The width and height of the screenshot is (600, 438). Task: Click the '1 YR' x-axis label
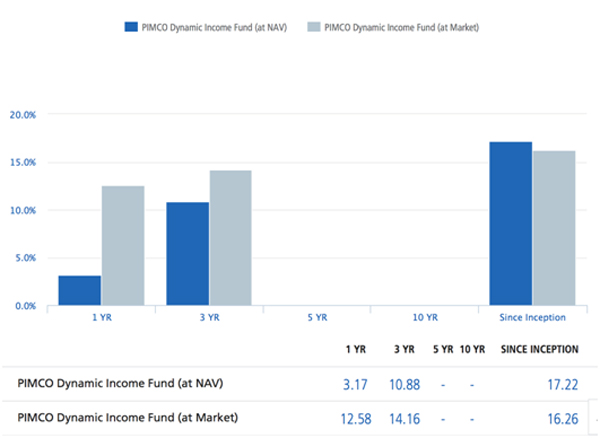102,318
